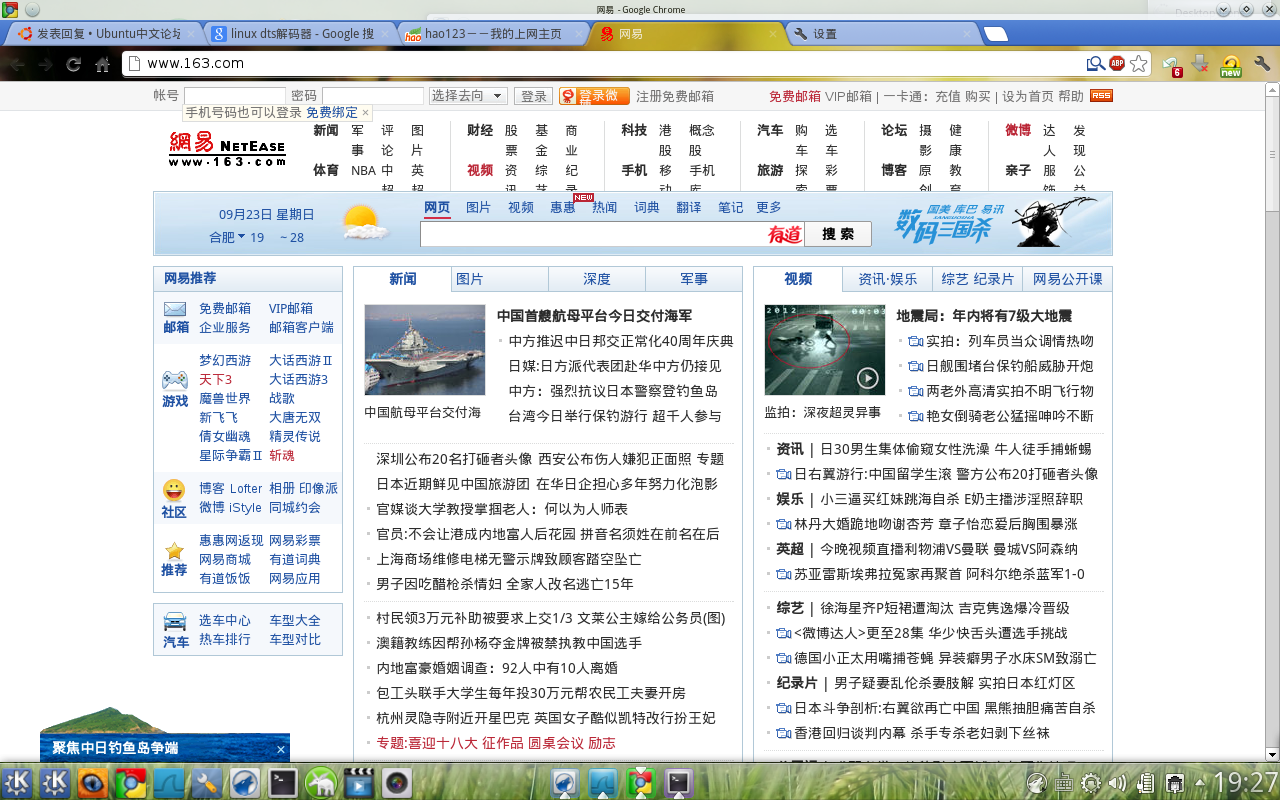Click the gray download arrow extension icon
1280x800 pixels.
point(1201,65)
